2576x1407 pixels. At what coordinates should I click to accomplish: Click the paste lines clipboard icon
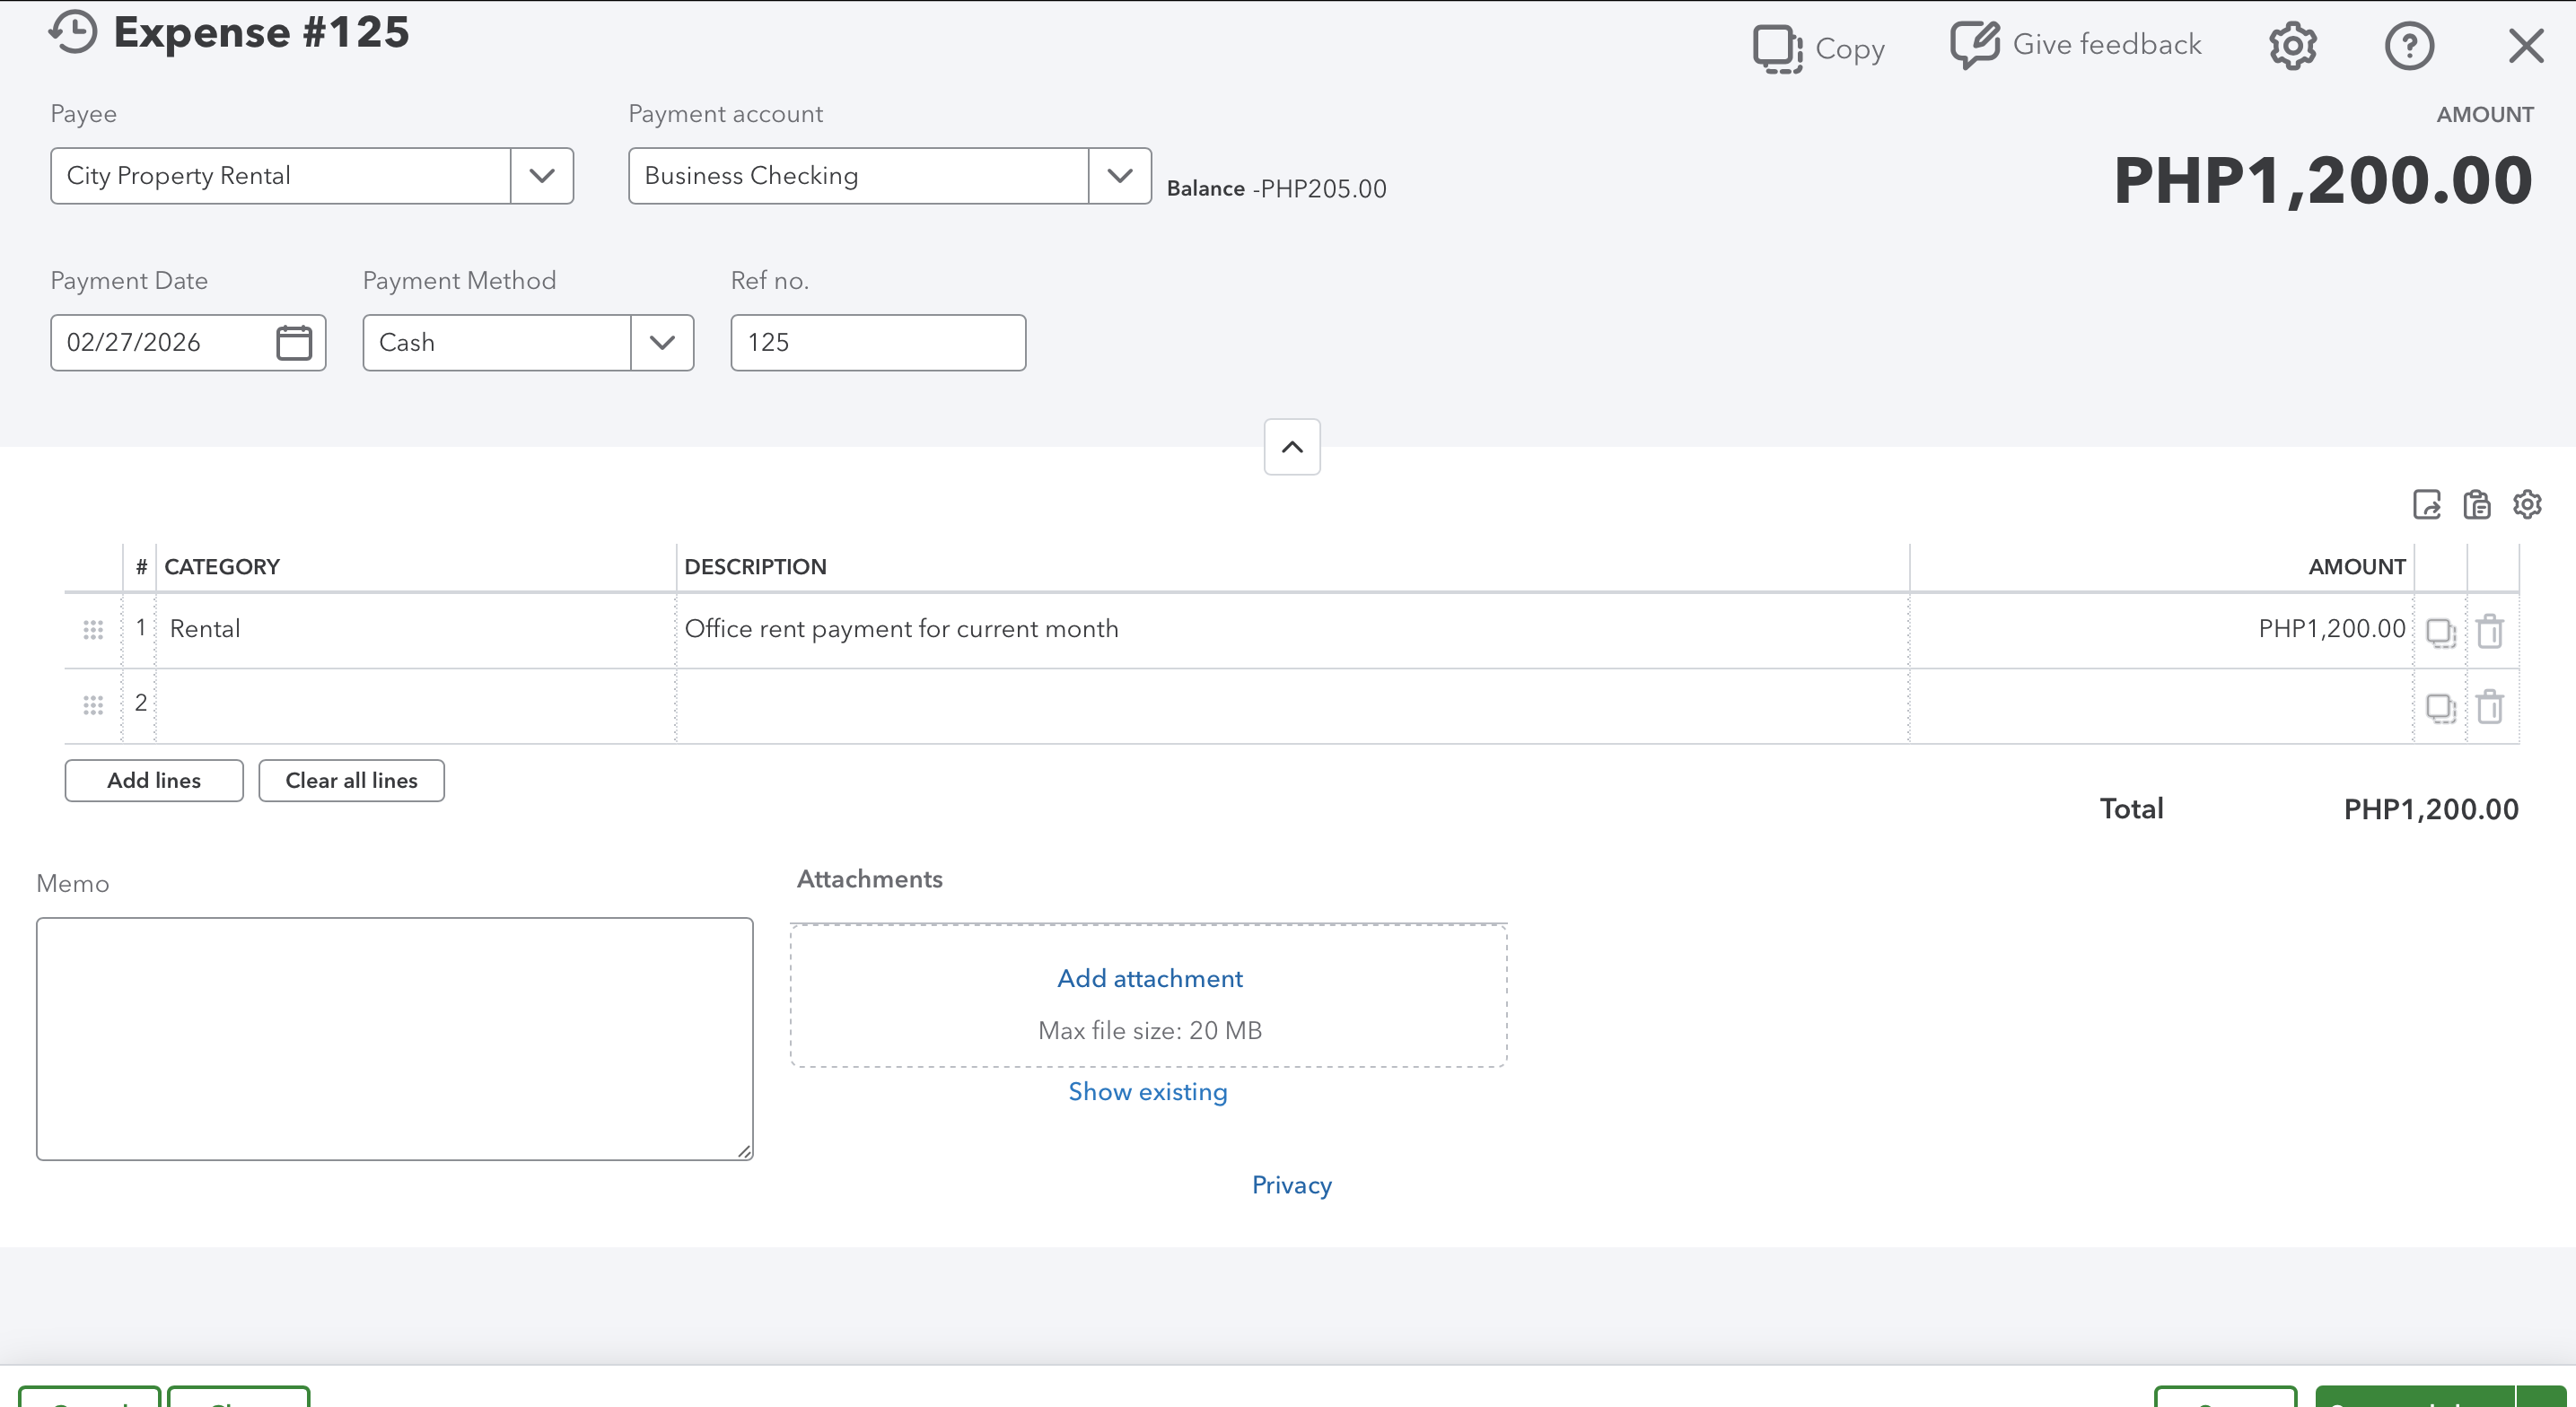click(2477, 504)
